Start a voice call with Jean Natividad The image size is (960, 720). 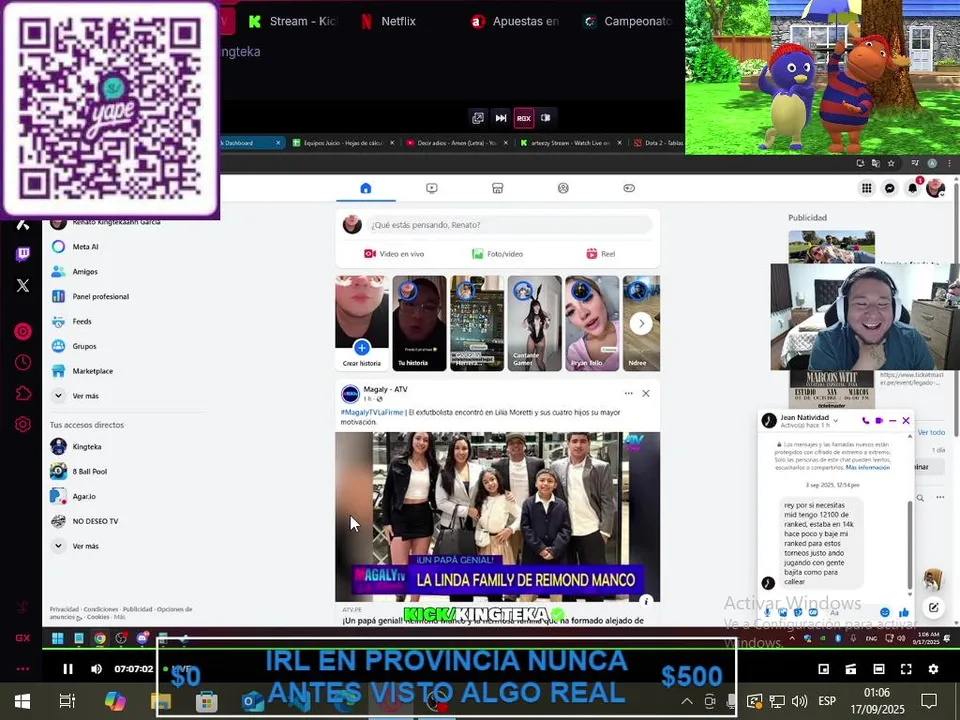pyautogui.click(x=865, y=421)
